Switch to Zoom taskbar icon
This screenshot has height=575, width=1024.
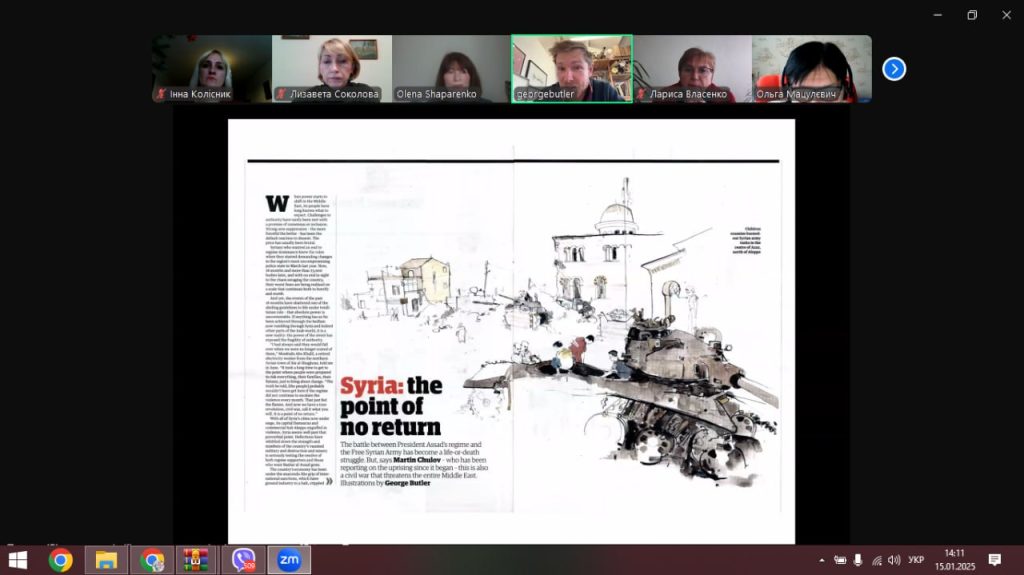coord(289,560)
